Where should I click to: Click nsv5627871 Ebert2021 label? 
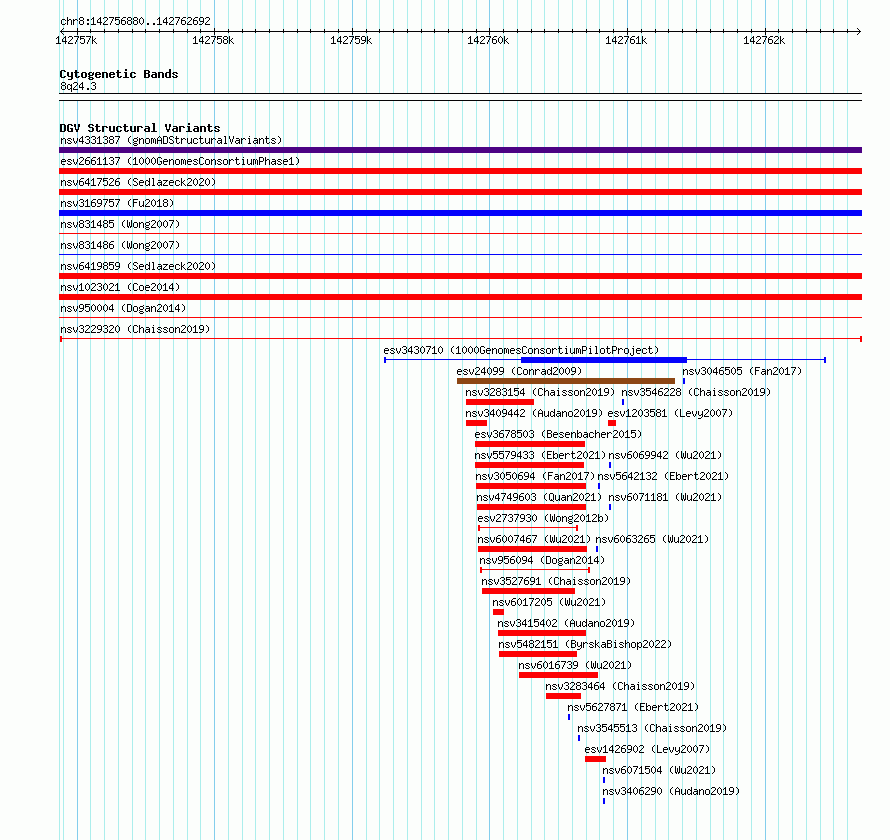tap(633, 707)
